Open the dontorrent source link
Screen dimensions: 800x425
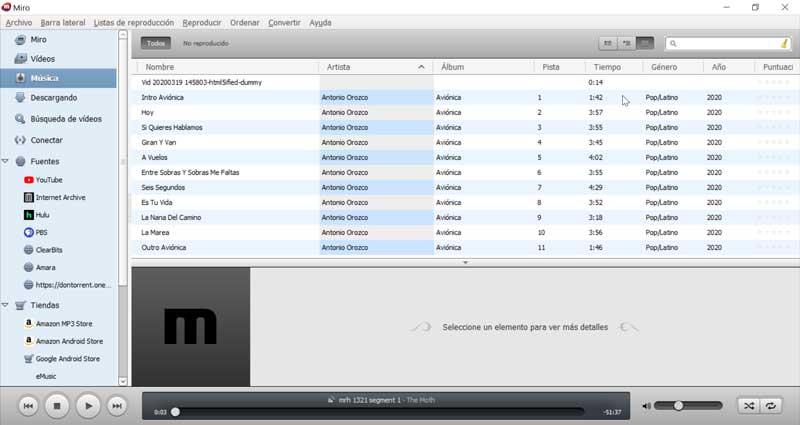click(x=72, y=285)
